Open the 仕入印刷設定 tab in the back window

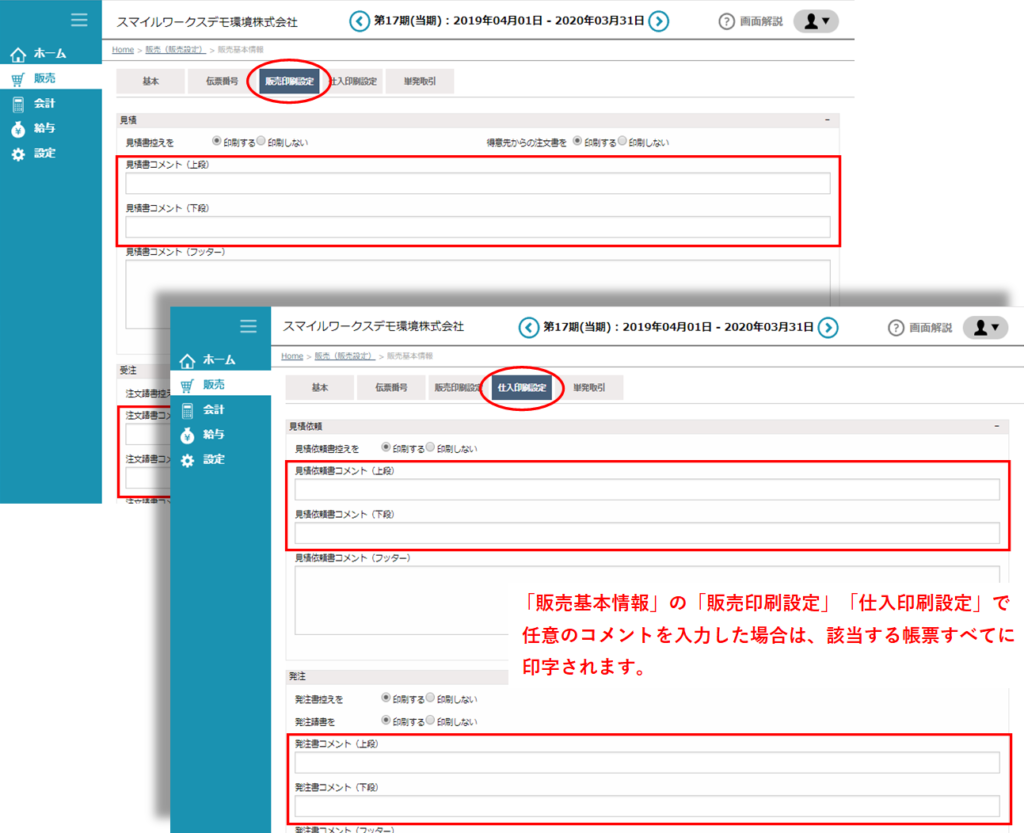(353, 81)
